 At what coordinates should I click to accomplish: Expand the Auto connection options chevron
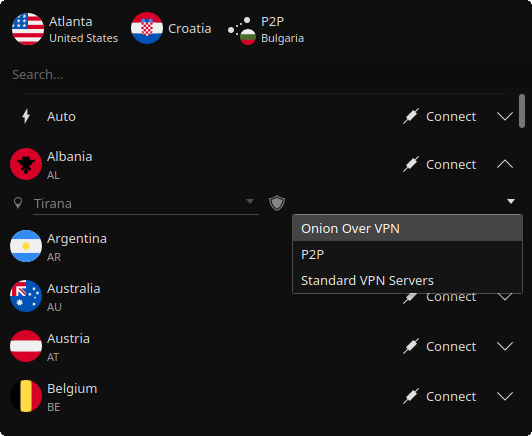coord(505,116)
